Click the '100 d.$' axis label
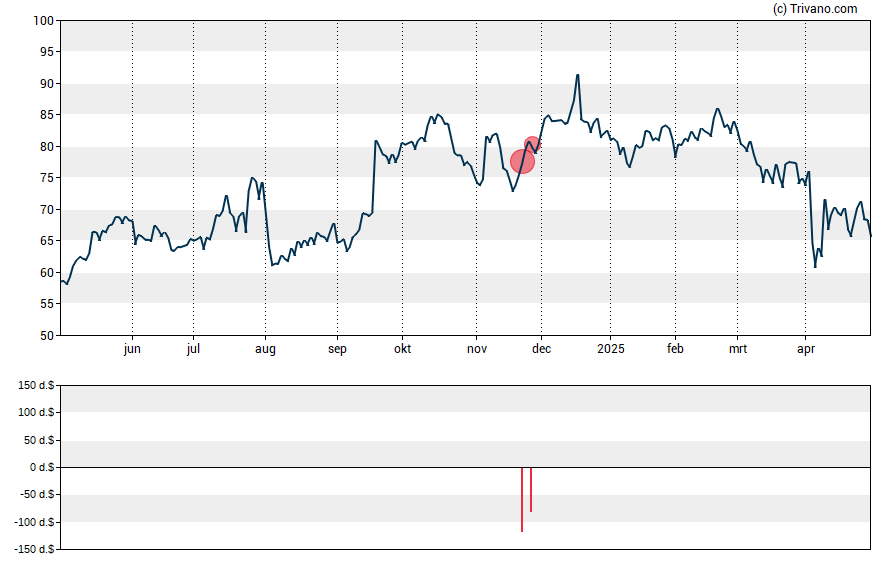 coord(36,412)
